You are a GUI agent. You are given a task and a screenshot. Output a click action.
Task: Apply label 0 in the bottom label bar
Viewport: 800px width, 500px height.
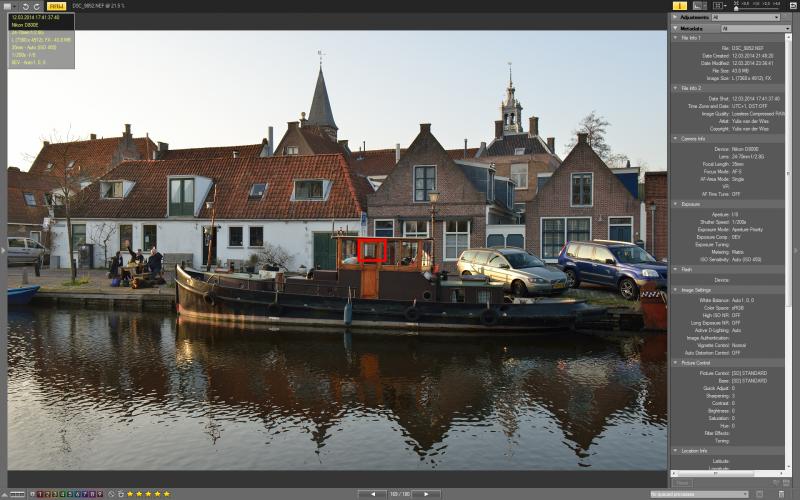click(x=33, y=494)
